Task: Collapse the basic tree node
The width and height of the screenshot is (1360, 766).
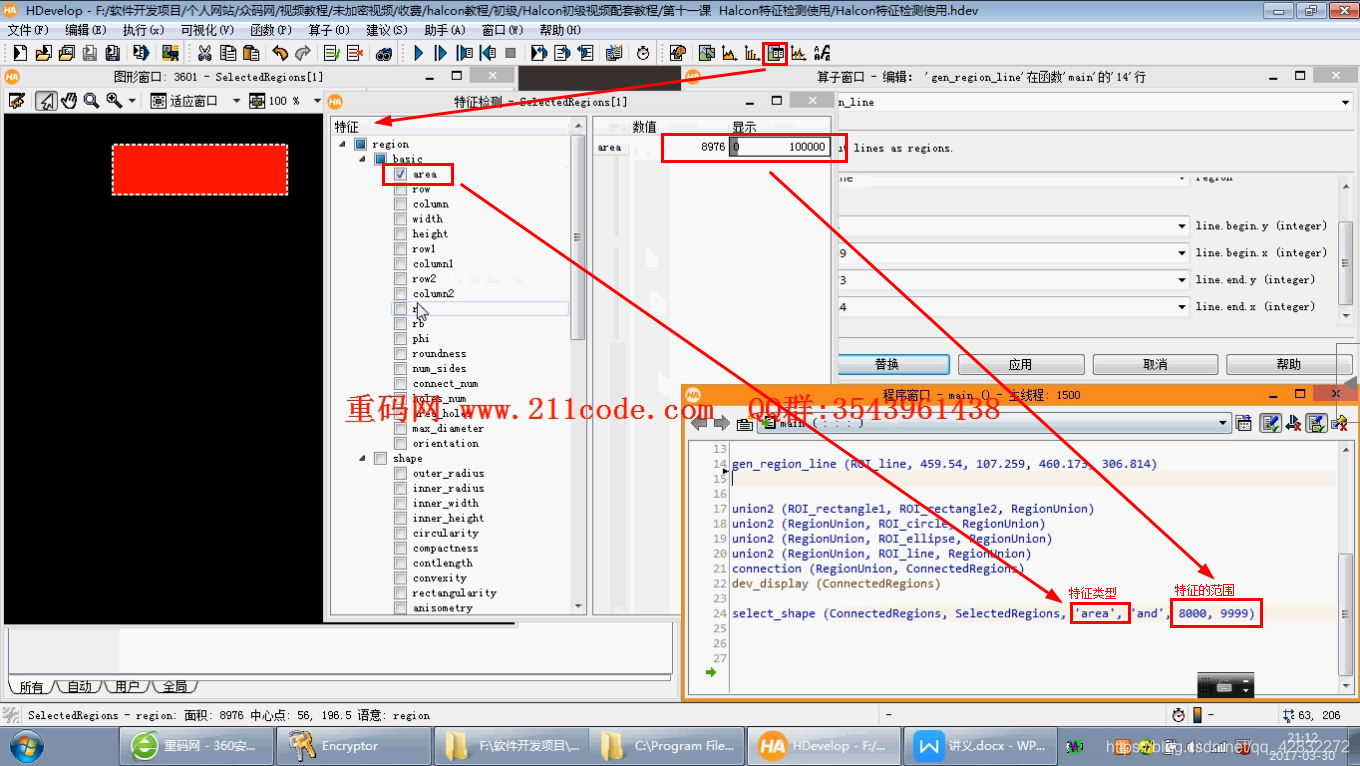Action: pos(362,159)
